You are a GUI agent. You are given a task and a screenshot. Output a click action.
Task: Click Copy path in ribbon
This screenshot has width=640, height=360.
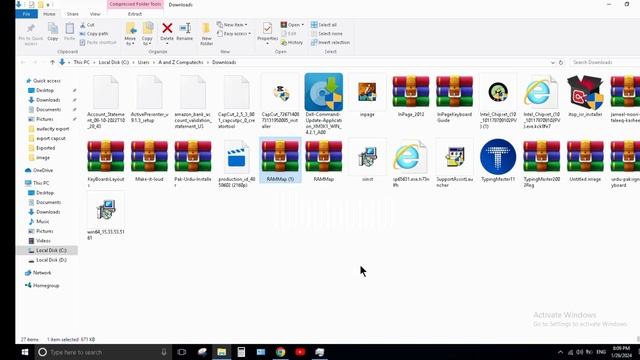94,33
